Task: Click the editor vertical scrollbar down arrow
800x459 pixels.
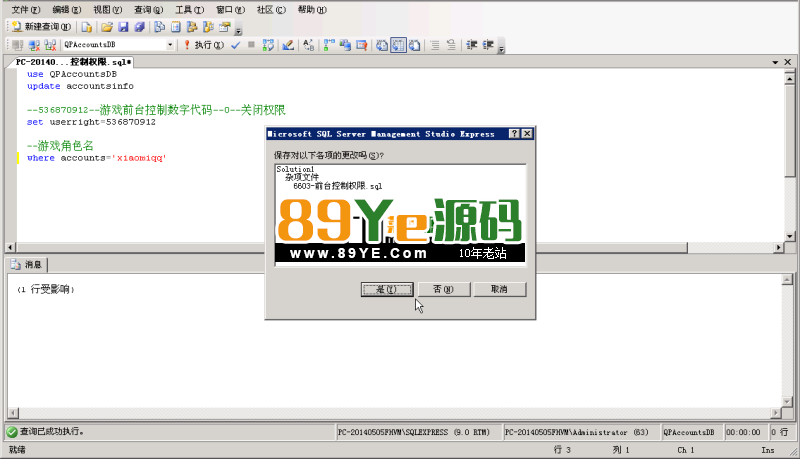Action: (x=789, y=236)
